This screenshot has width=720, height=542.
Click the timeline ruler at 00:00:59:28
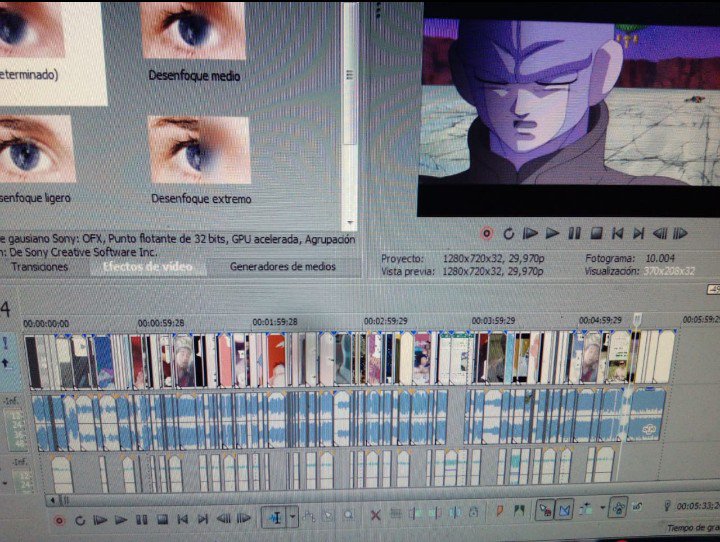[161, 323]
